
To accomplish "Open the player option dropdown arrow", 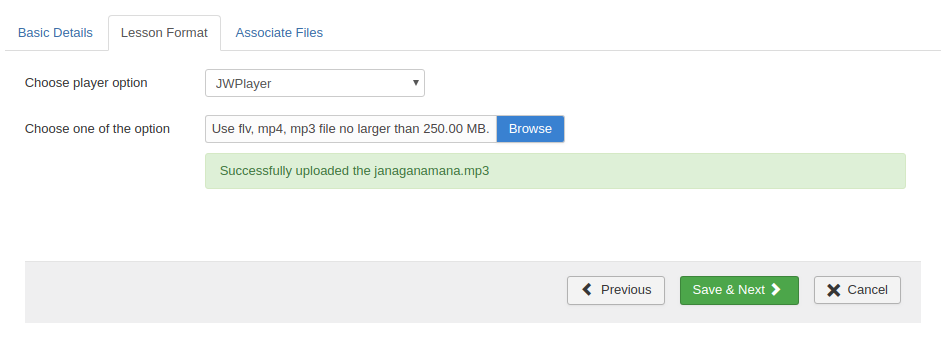I will 415,83.
